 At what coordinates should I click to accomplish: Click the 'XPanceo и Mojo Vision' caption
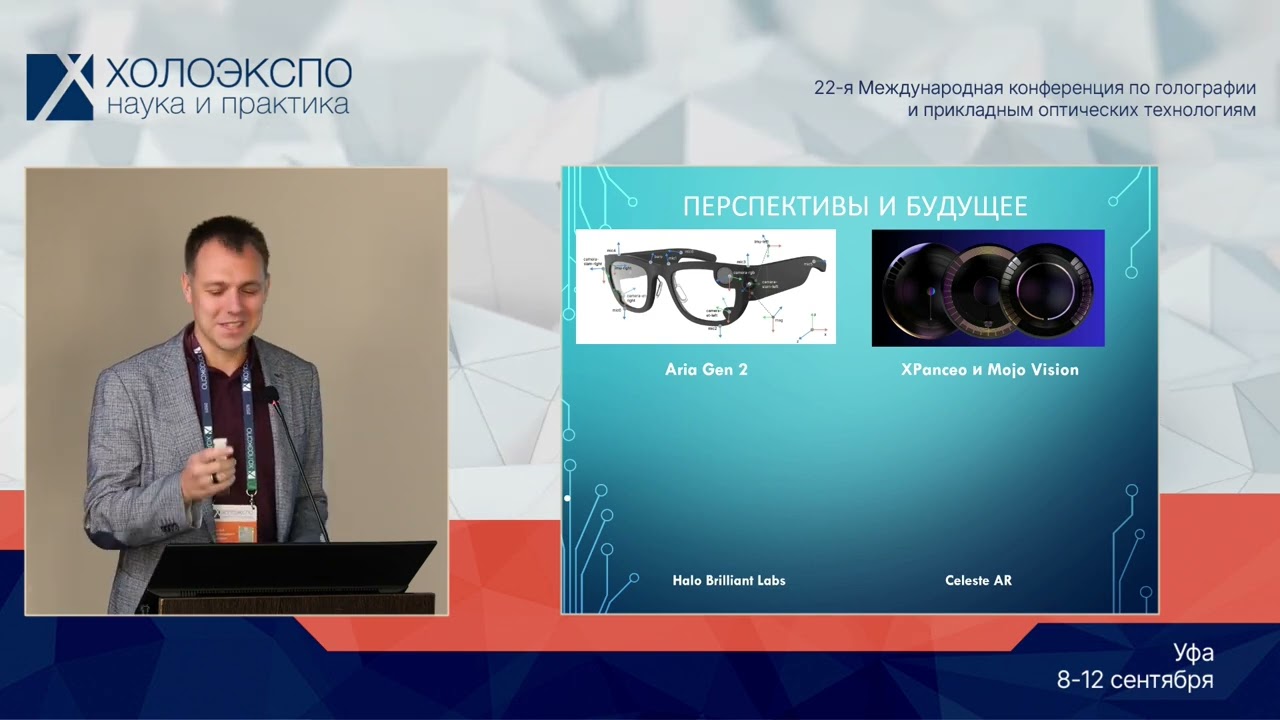pyautogui.click(x=989, y=369)
